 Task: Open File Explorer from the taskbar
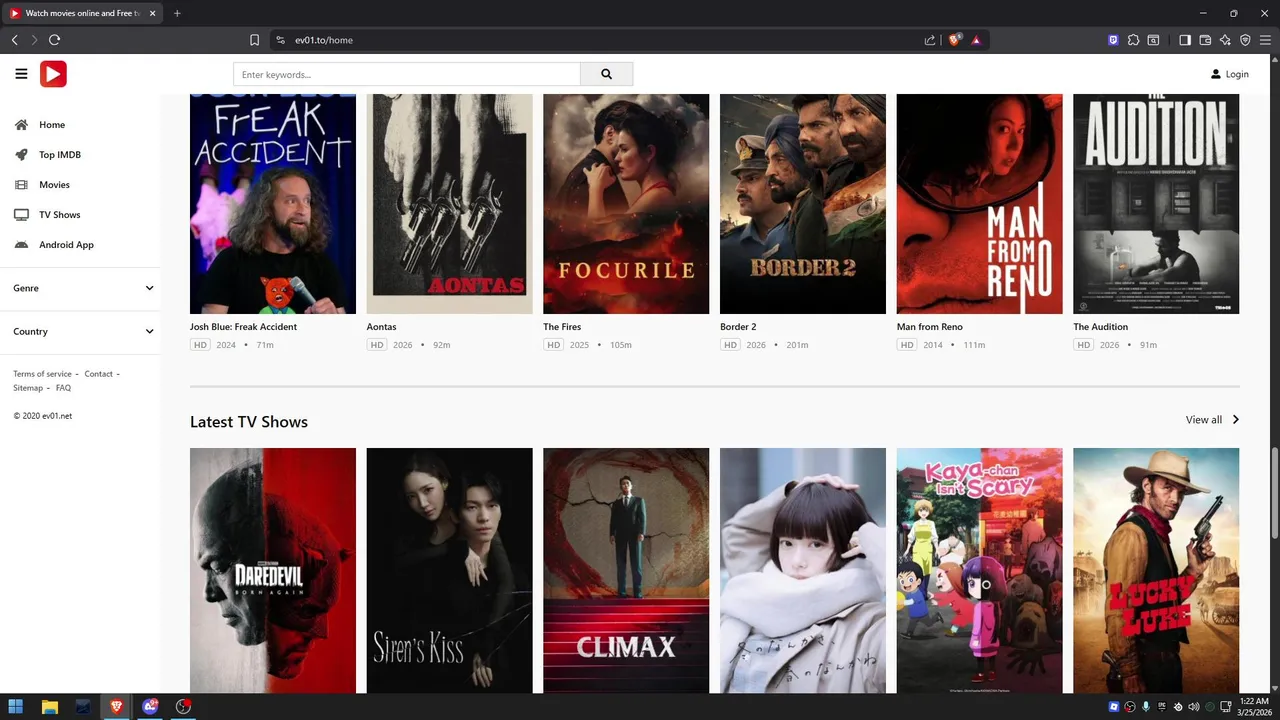point(49,706)
